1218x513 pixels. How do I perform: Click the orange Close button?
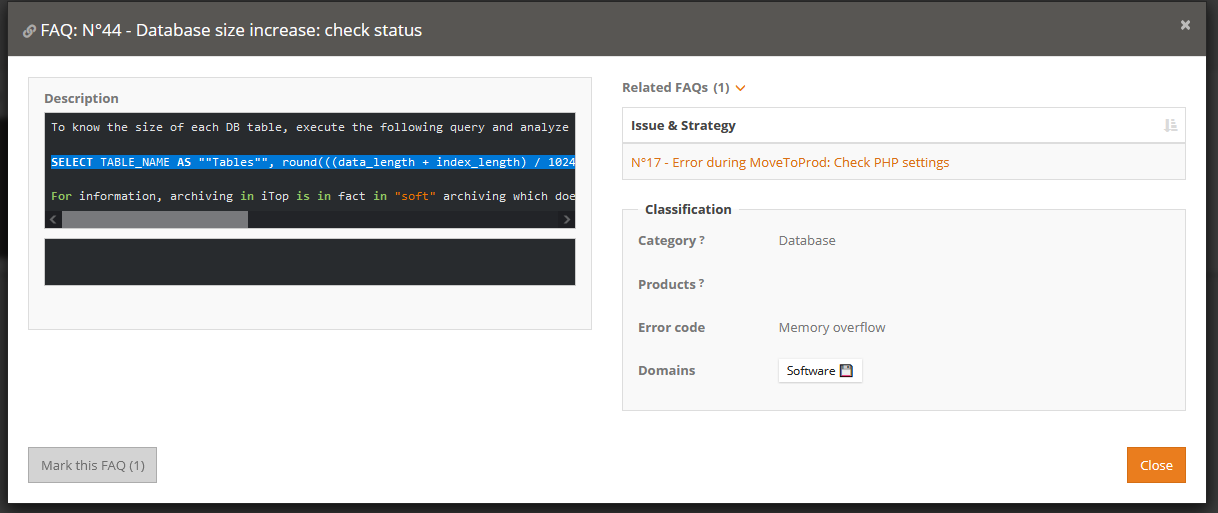(1155, 465)
